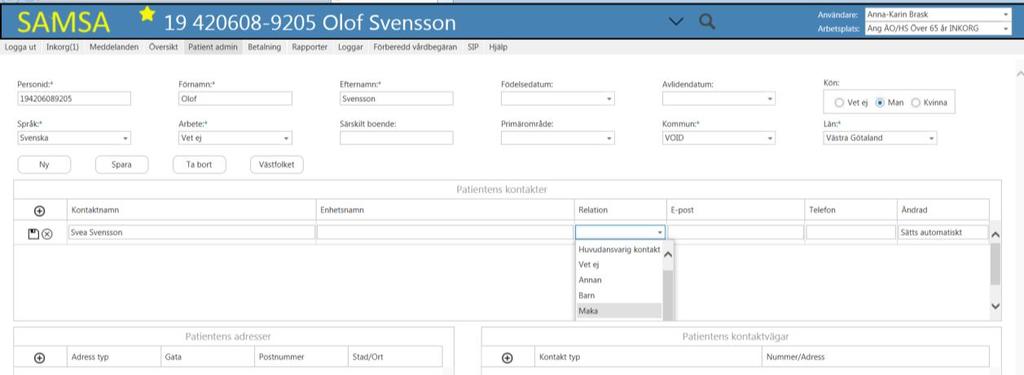
Task: Open the Rapporter menu
Action: [x=310, y=47]
